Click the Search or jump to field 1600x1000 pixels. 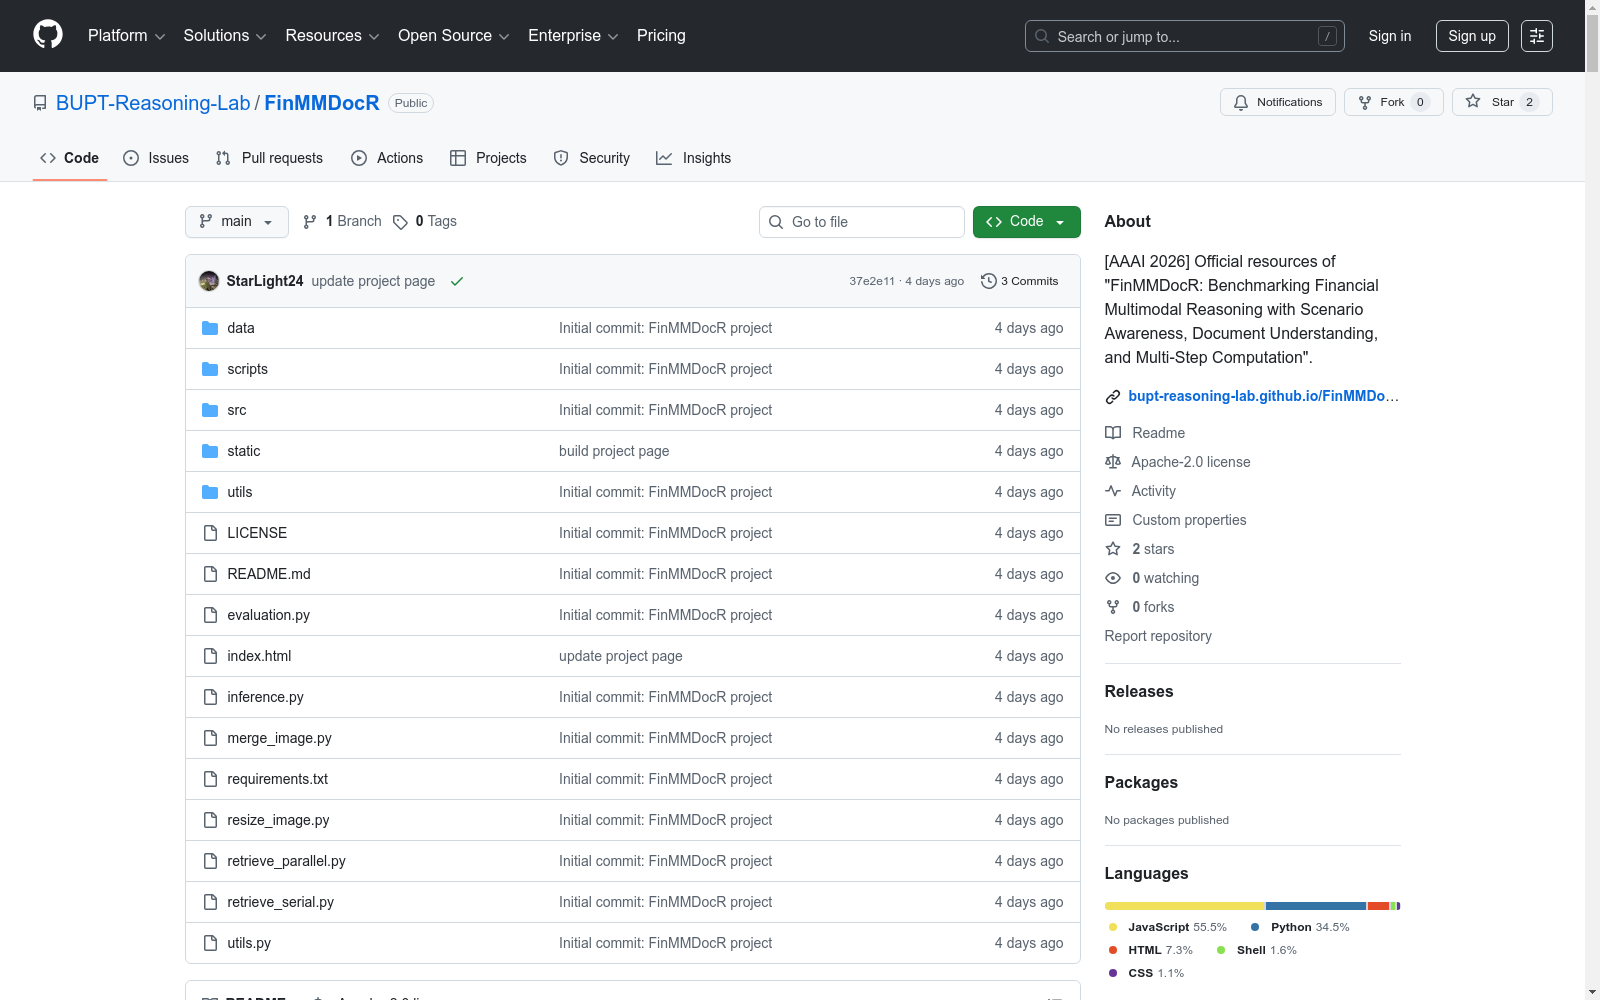click(1185, 36)
